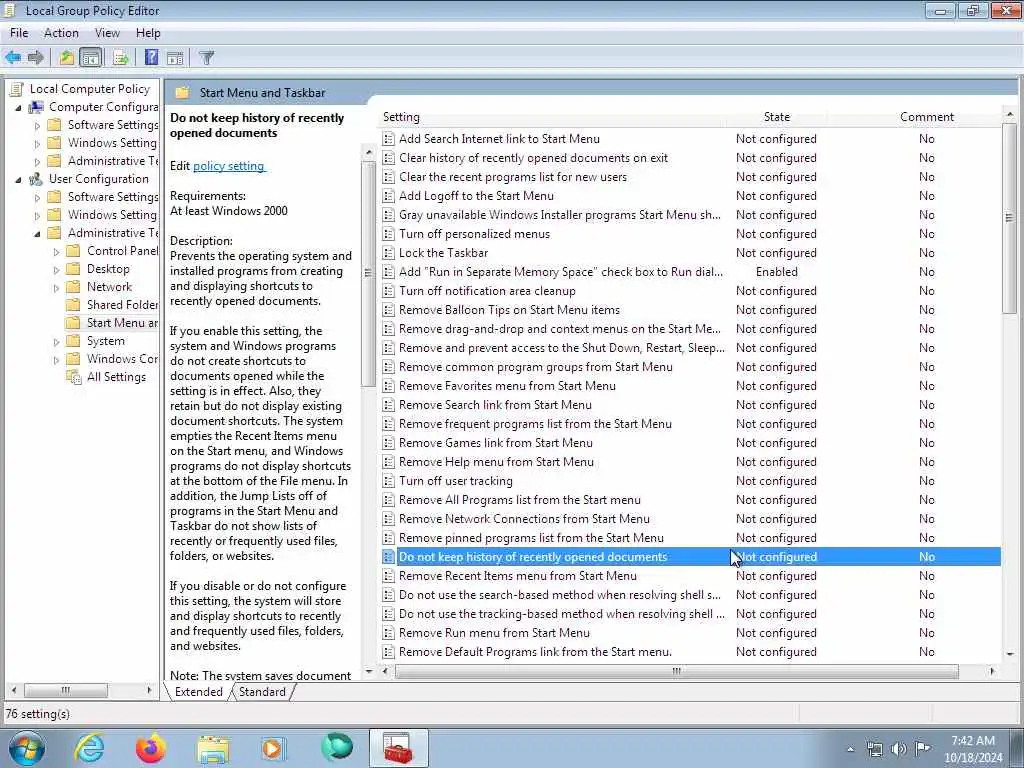Open the View menu
This screenshot has width=1024, height=768.
tap(107, 33)
